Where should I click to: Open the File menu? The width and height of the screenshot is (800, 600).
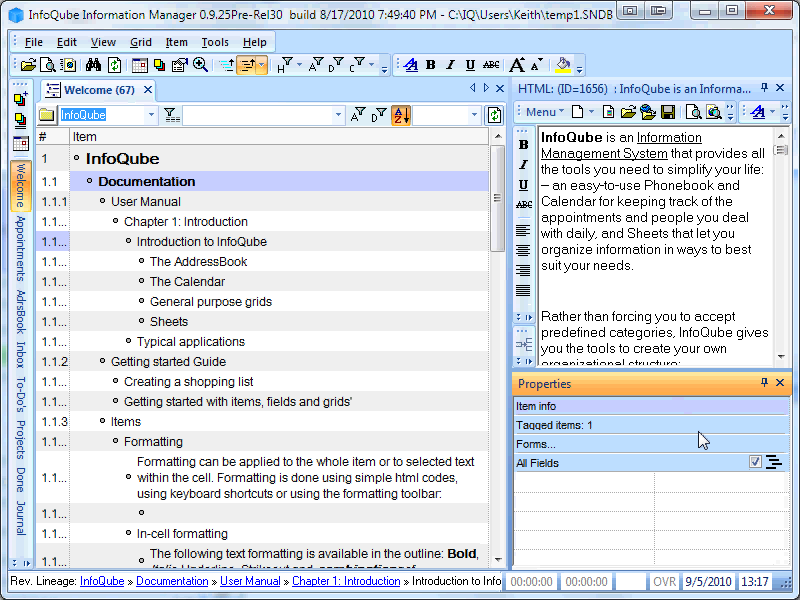pyautogui.click(x=34, y=42)
